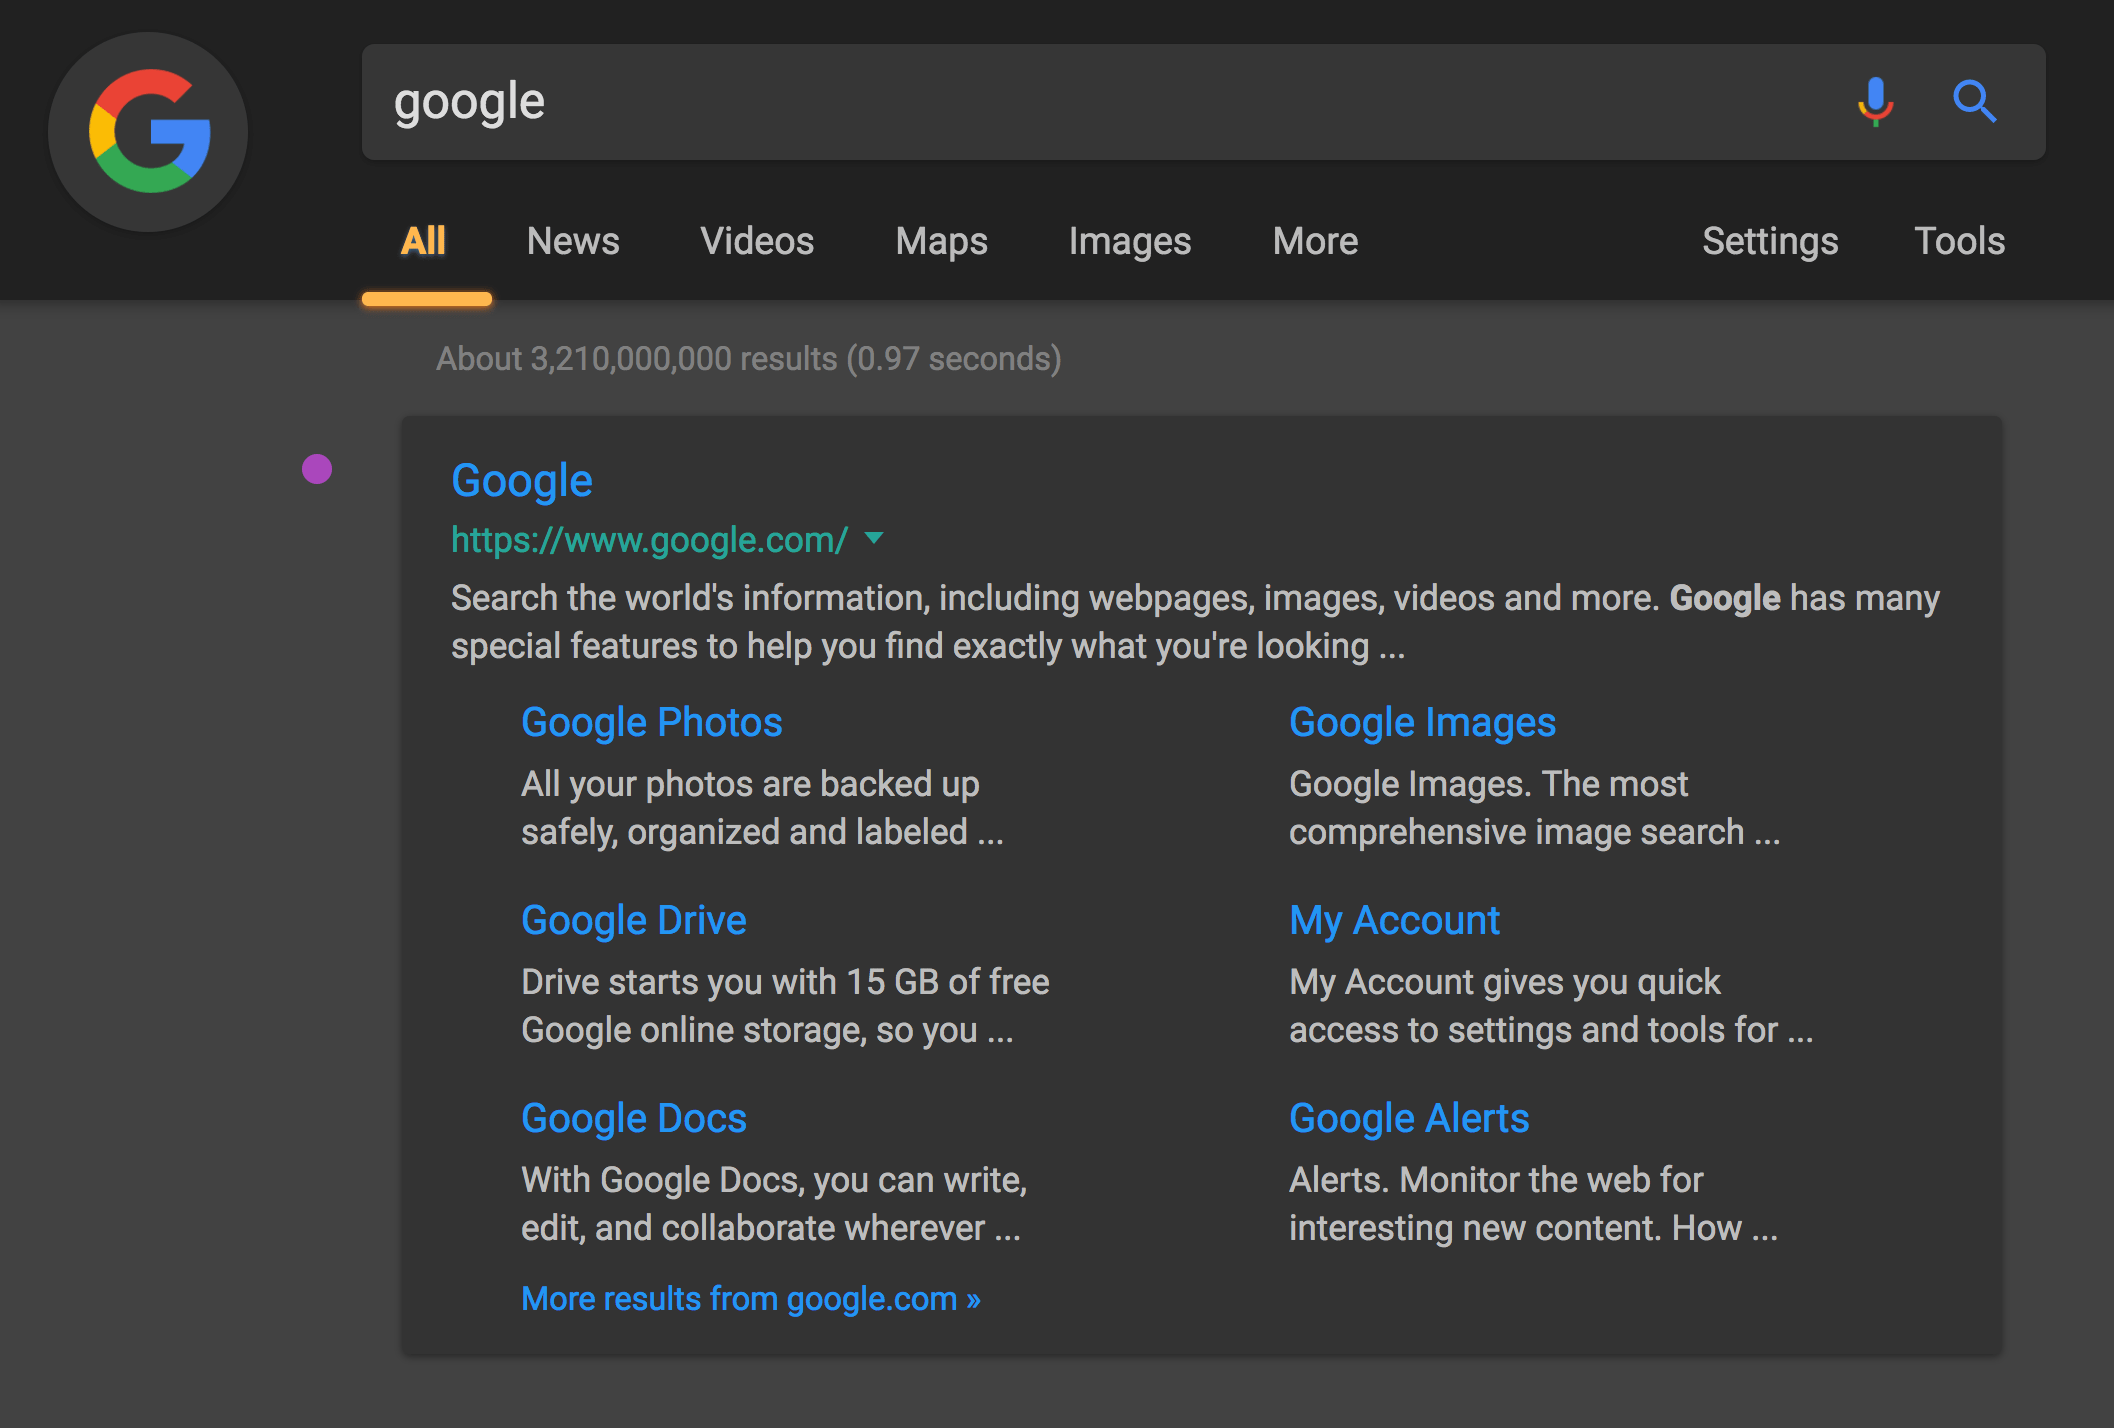The image size is (2114, 1428).
Task: Click 'Alerts. Monitor the web' description
Action: (x=1534, y=1204)
